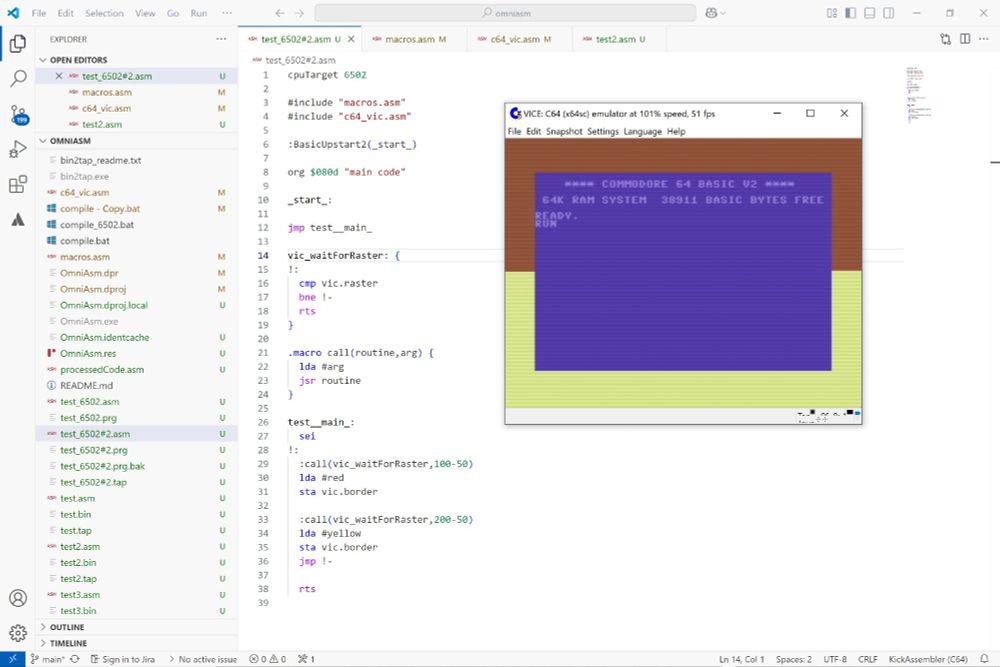Screen dimensions: 1000x667
Task: Open compile_6502.bat in the file tree
Action: coord(97,224)
